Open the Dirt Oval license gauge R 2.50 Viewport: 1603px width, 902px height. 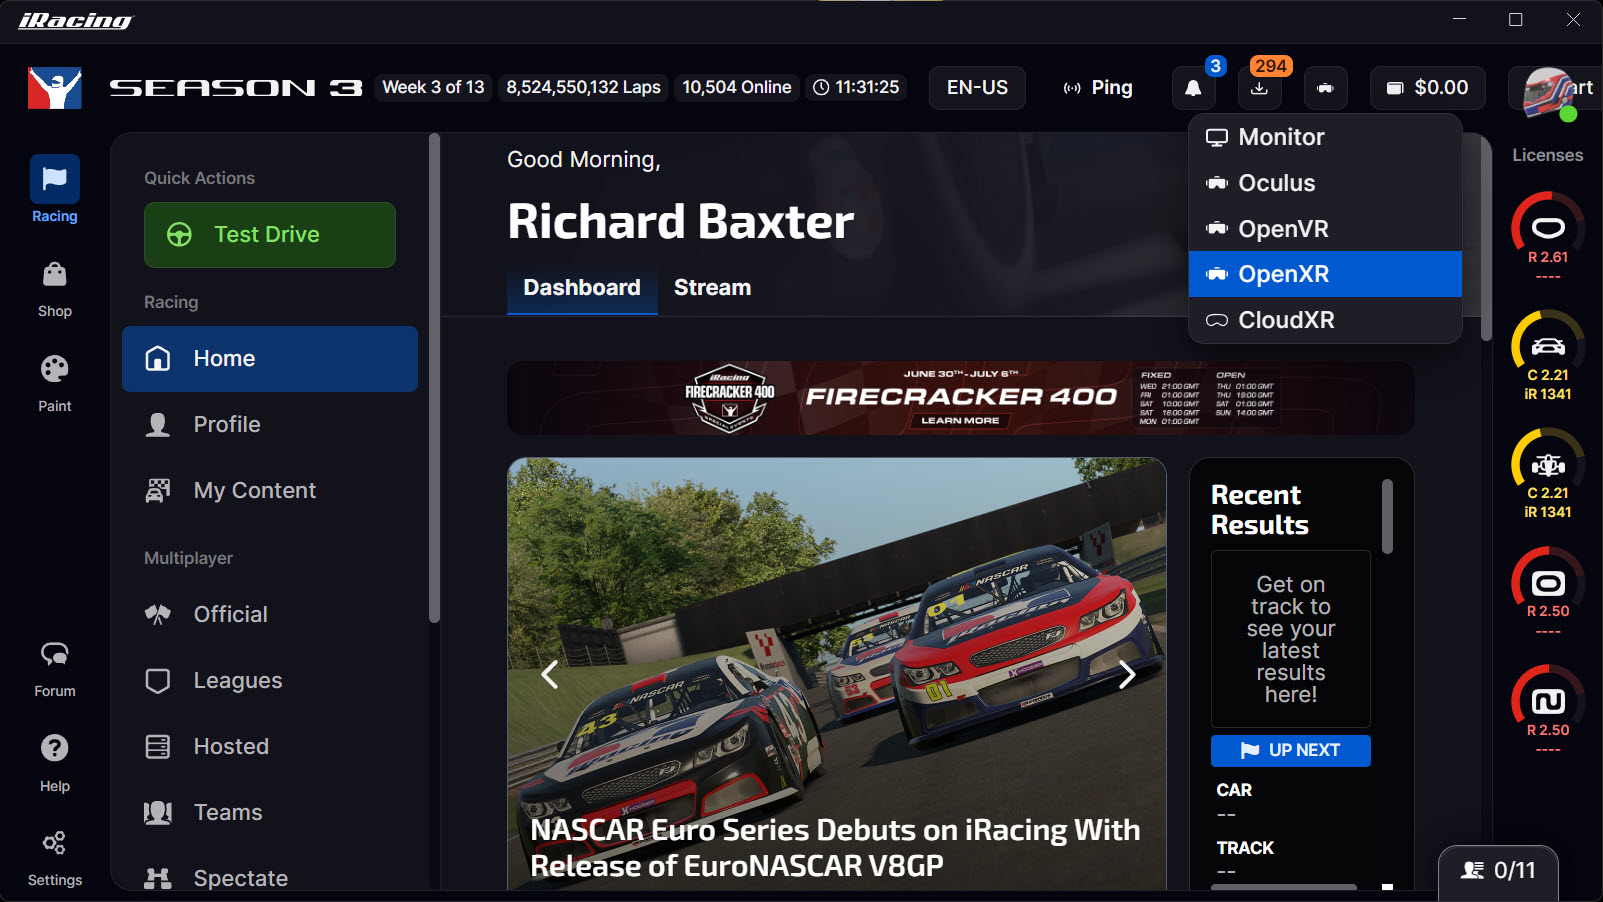(x=1548, y=592)
